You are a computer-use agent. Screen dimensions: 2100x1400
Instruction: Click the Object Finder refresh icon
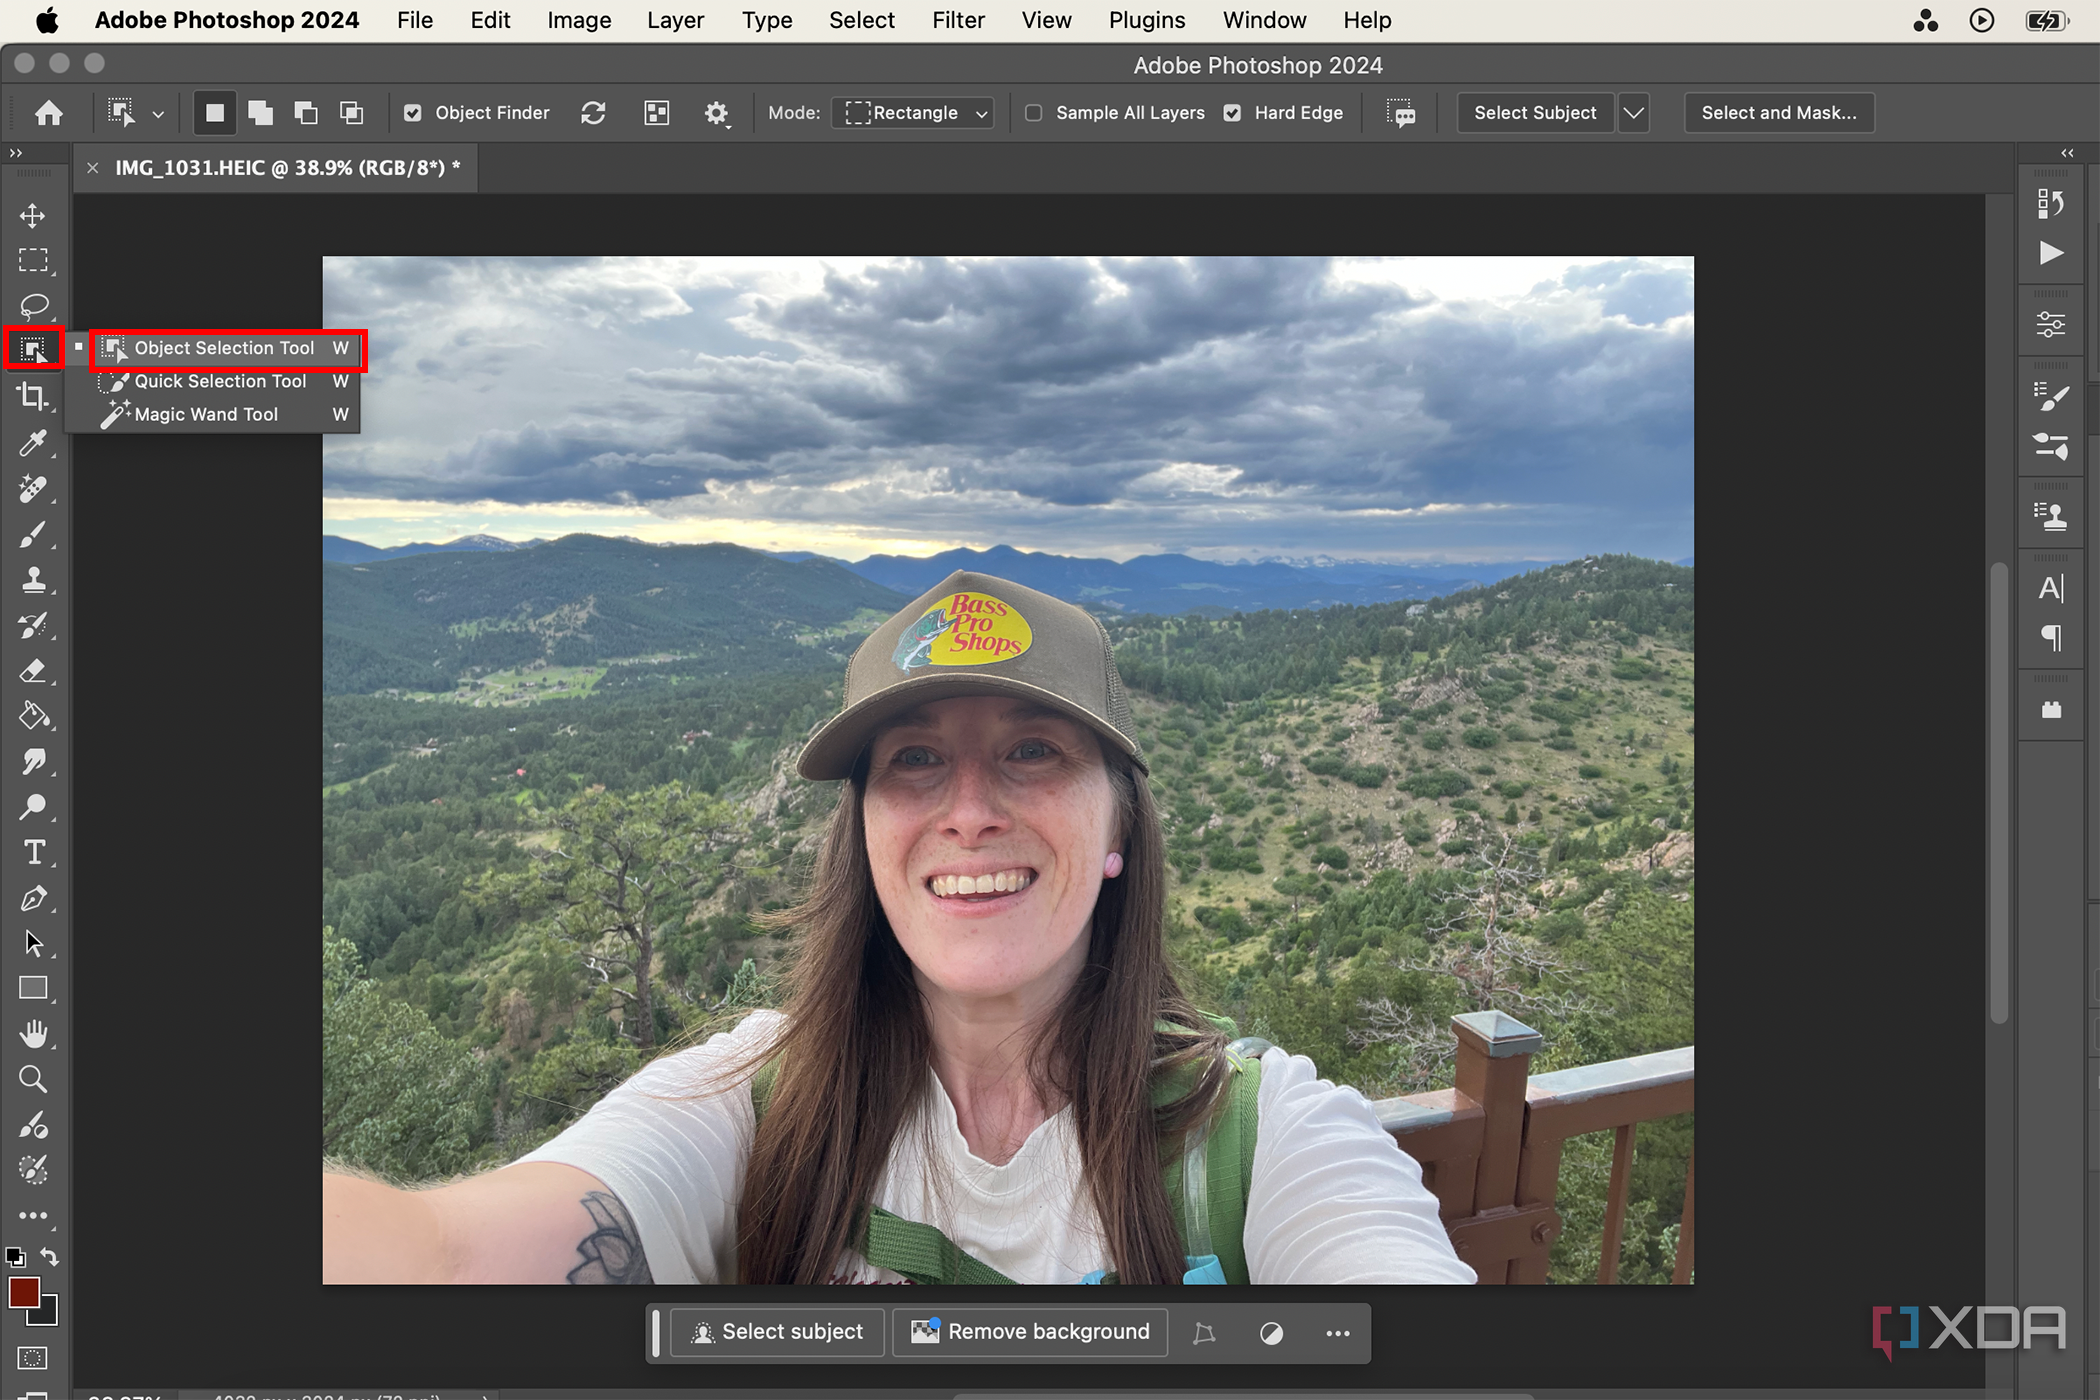(x=593, y=113)
